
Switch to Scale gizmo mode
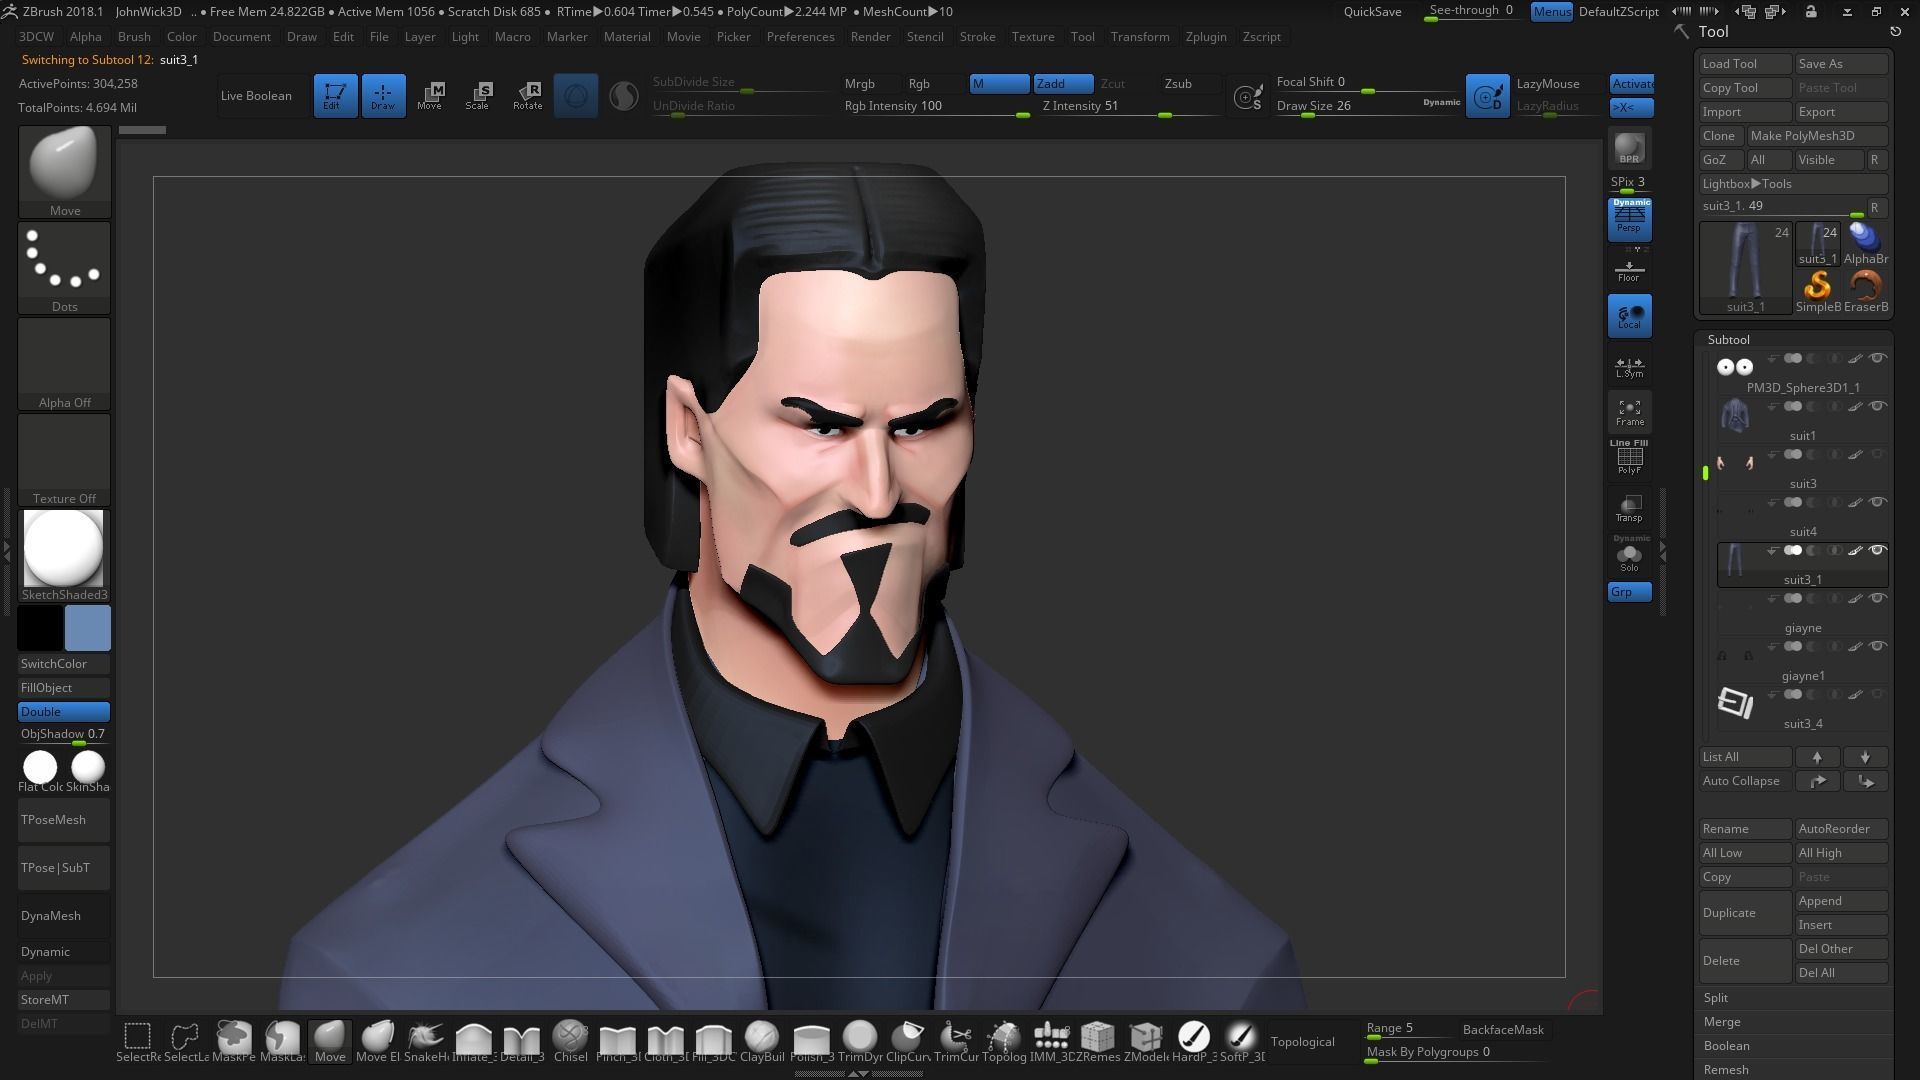[x=478, y=95]
